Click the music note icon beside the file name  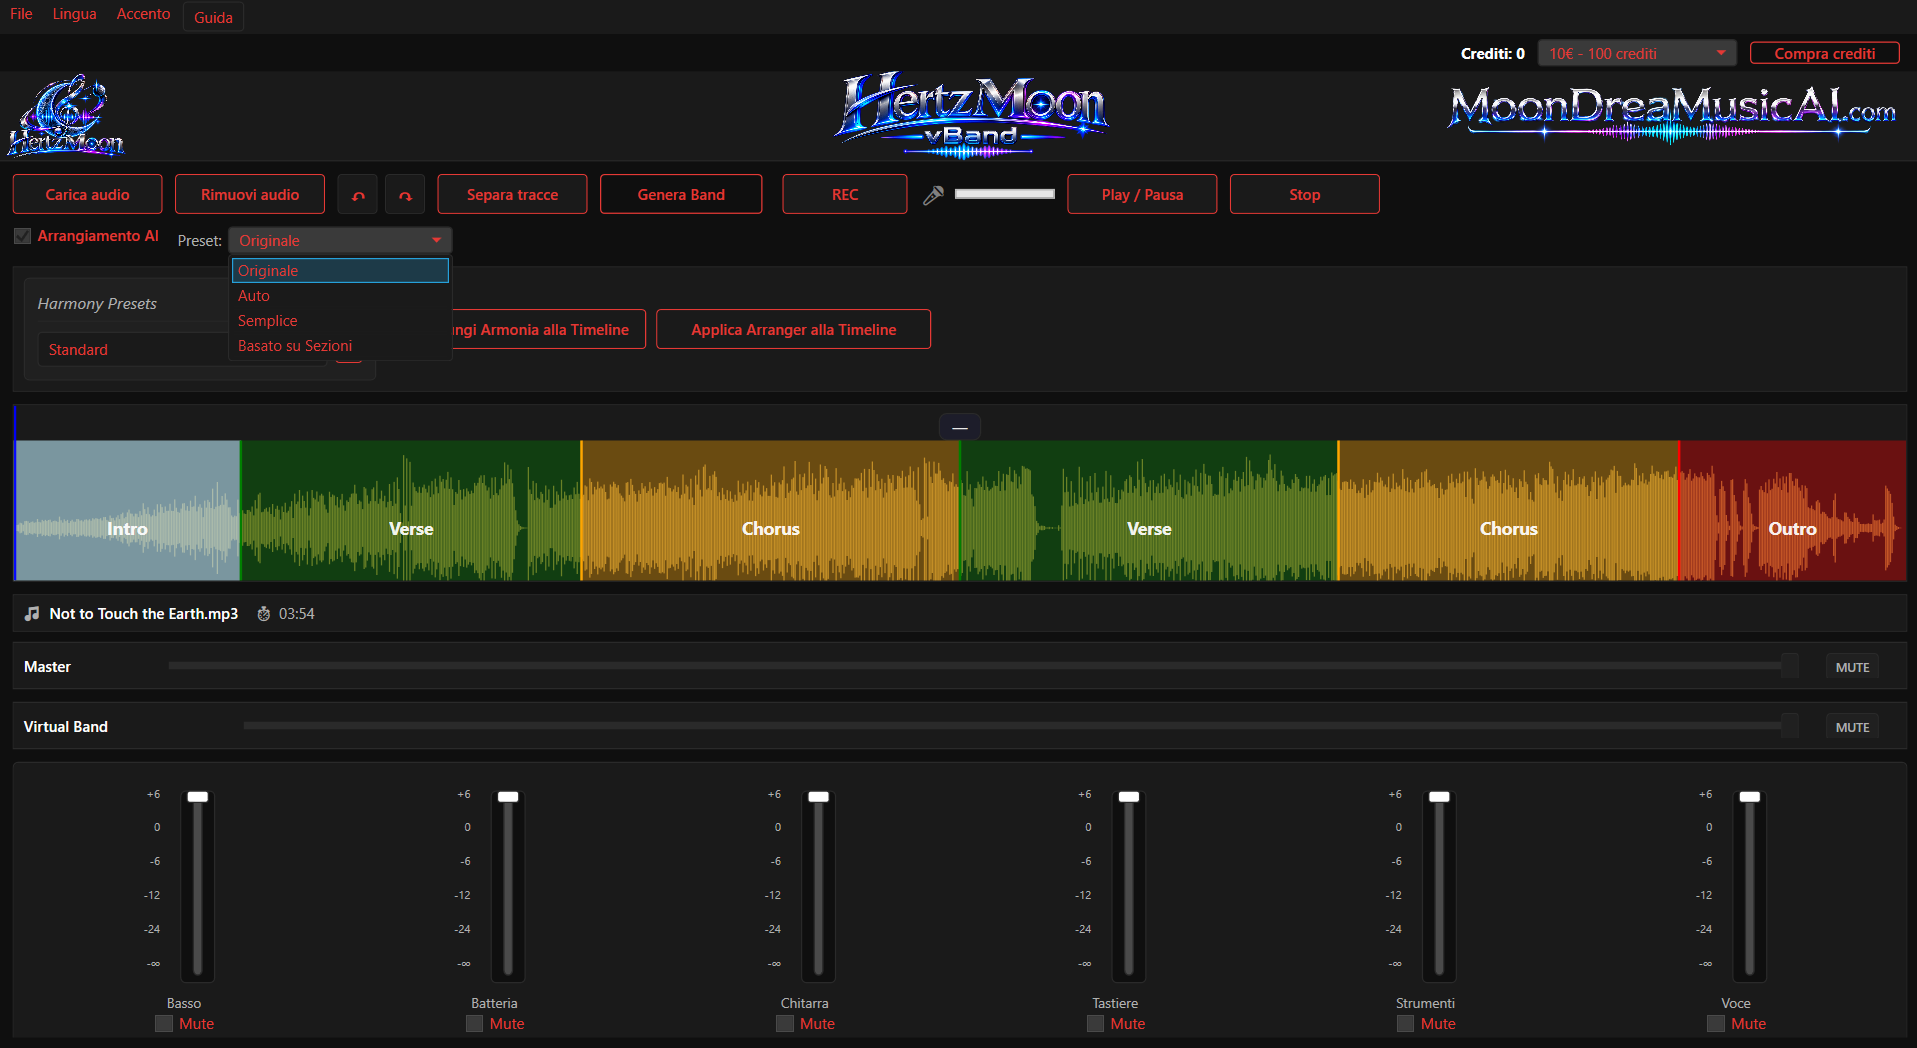32,613
